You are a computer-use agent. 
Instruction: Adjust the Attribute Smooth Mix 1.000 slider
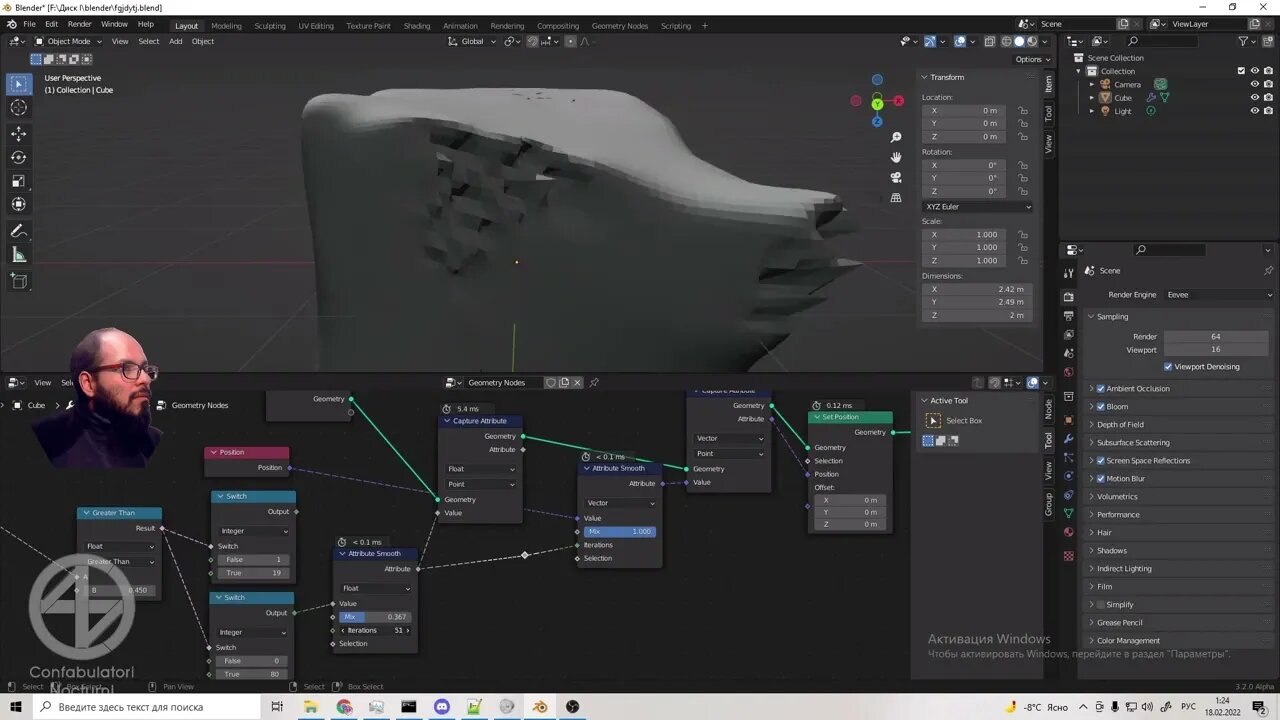point(620,532)
